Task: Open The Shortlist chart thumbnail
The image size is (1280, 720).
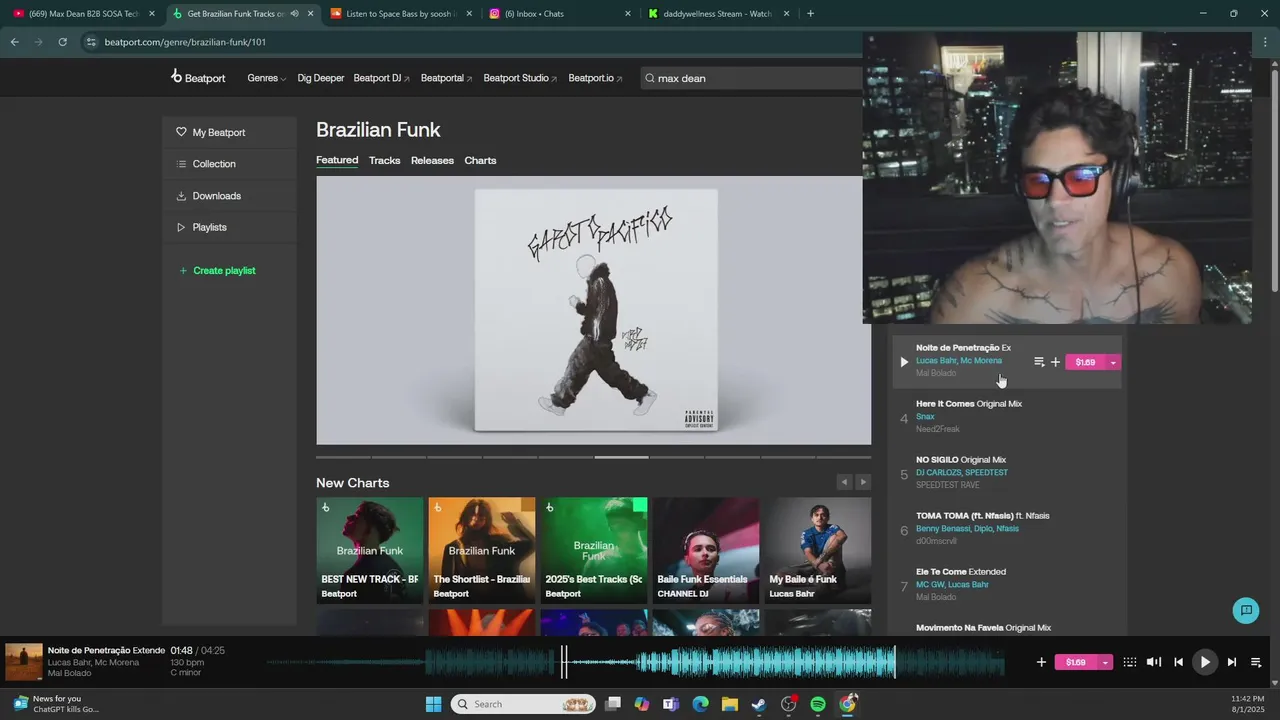Action: (x=482, y=551)
